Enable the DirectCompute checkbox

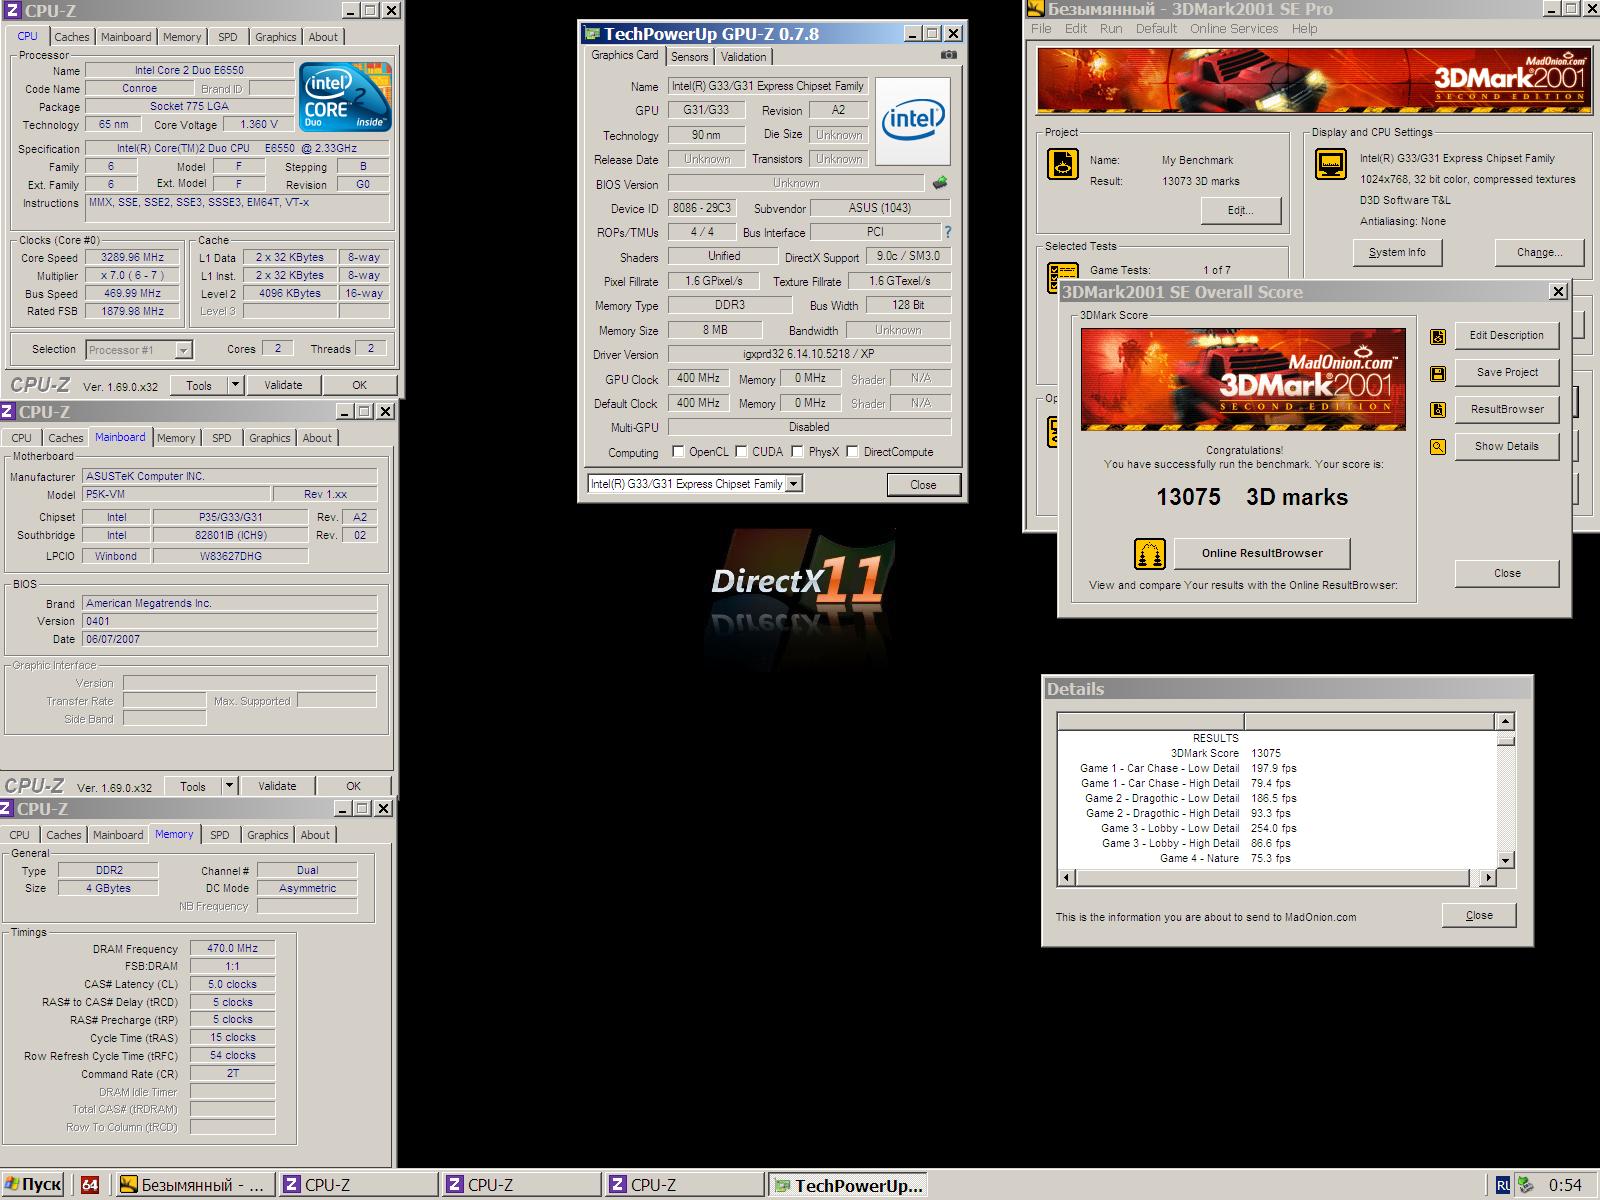pyautogui.click(x=852, y=452)
